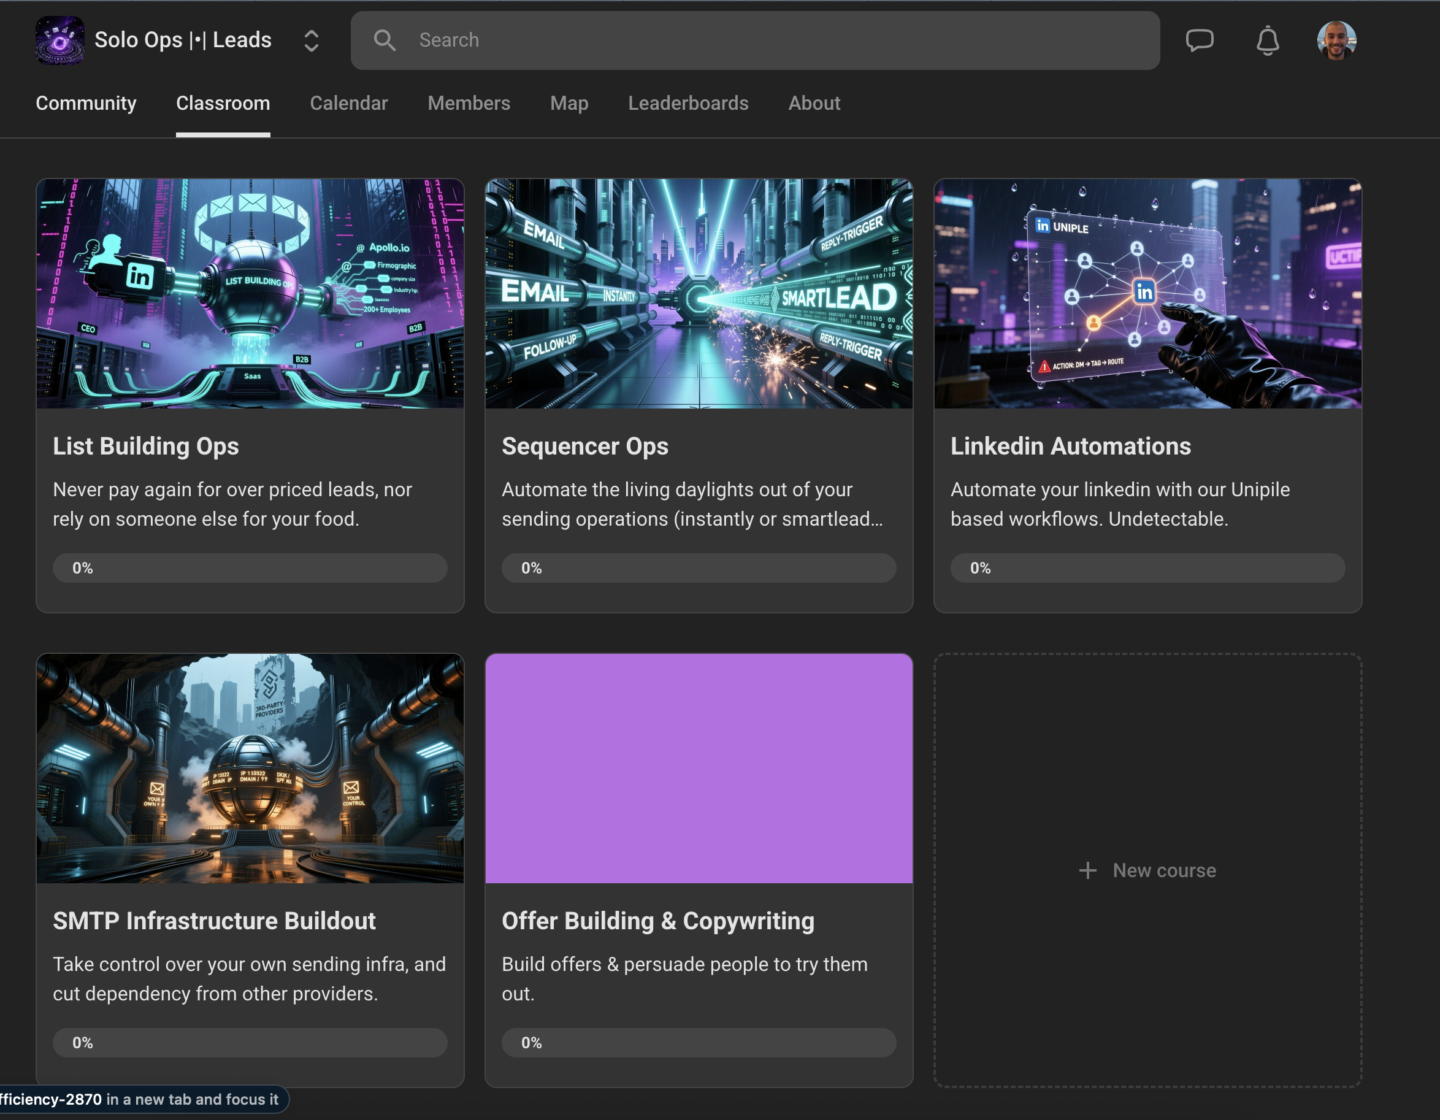Open SMTP Infrastructure Buildout course title
This screenshot has height=1120, width=1440.
click(214, 921)
